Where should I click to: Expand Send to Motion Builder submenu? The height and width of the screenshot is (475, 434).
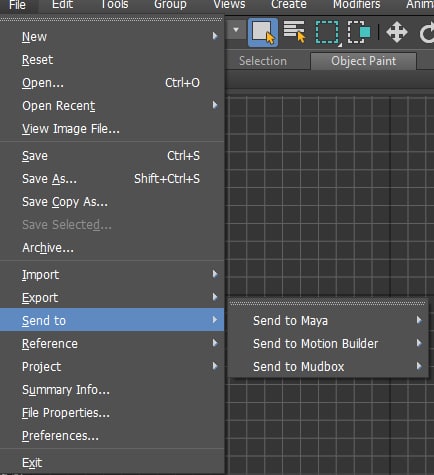(x=328, y=343)
